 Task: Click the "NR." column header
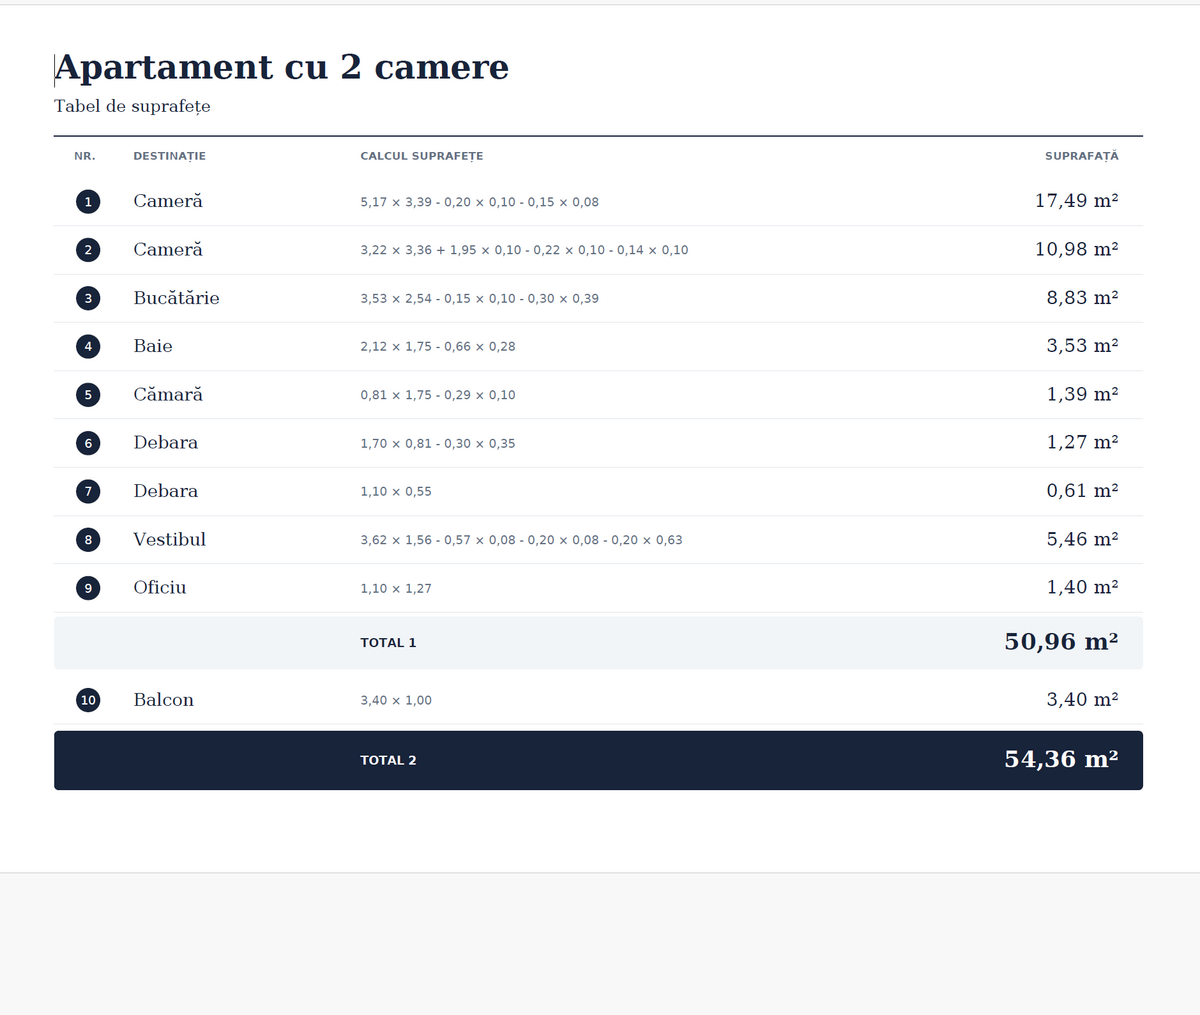[x=85, y=156]
